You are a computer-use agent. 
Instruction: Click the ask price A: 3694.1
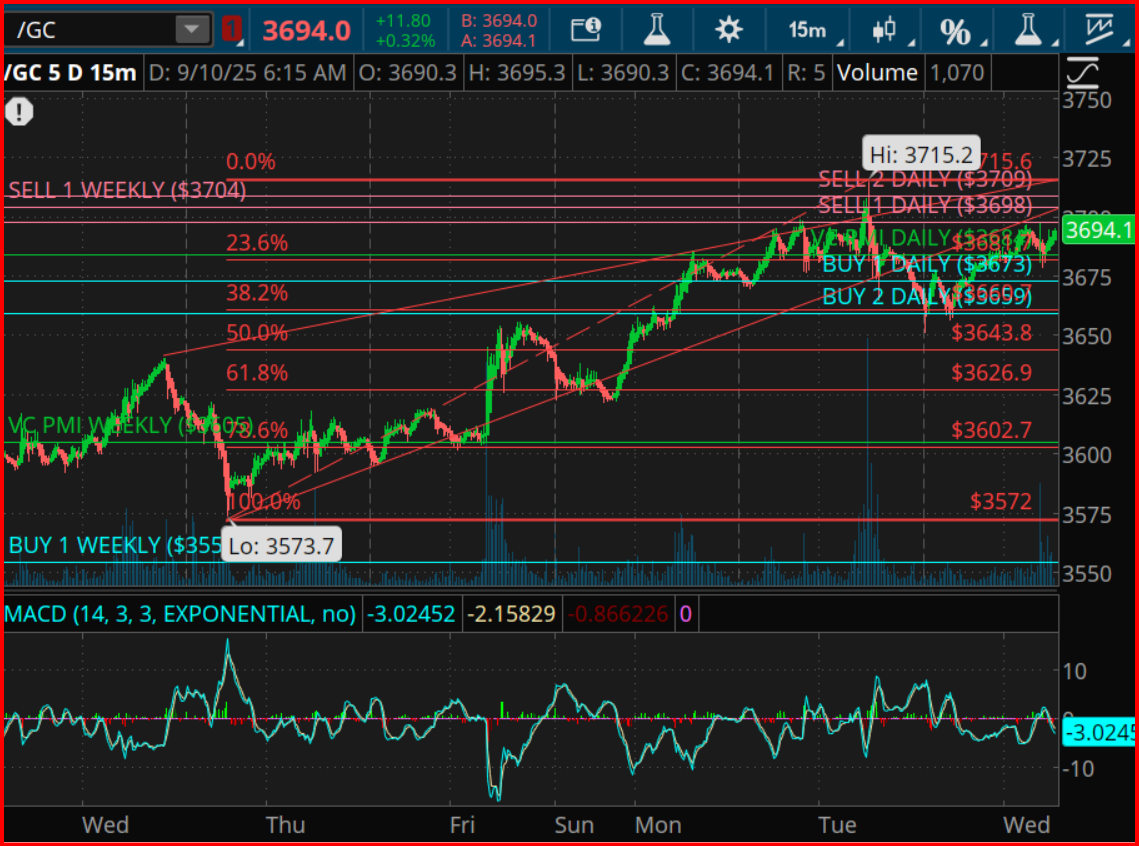[x=499, y=41]
